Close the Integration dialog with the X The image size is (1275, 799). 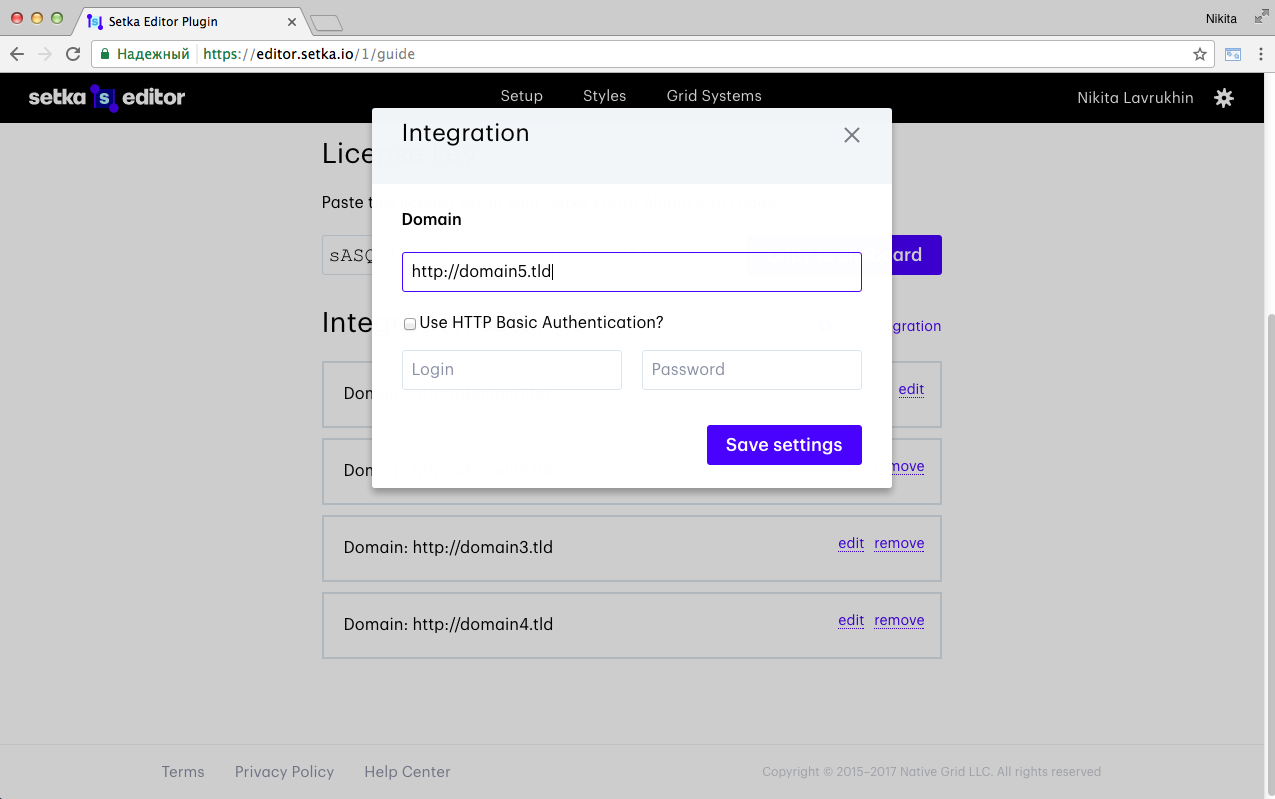(852, 135)
